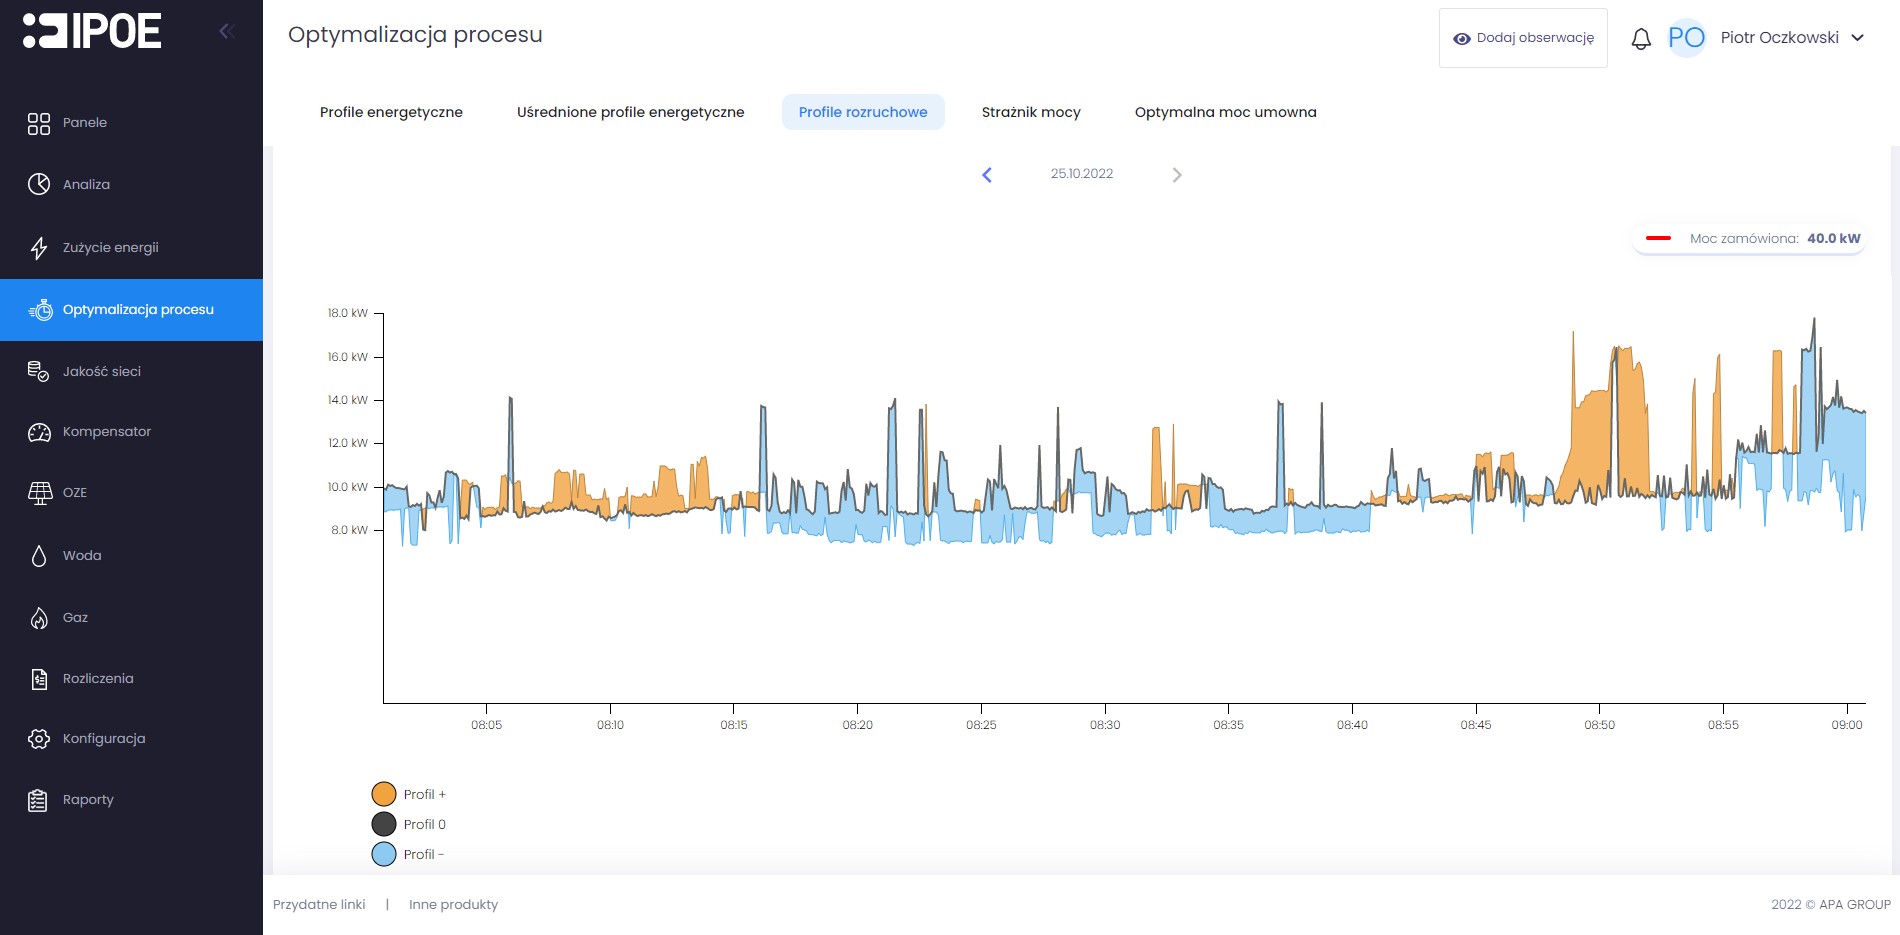Click the red Moc zamówiona line swatch
The width and height of the screenshot is (1900, 935).
coord(1658,238)
